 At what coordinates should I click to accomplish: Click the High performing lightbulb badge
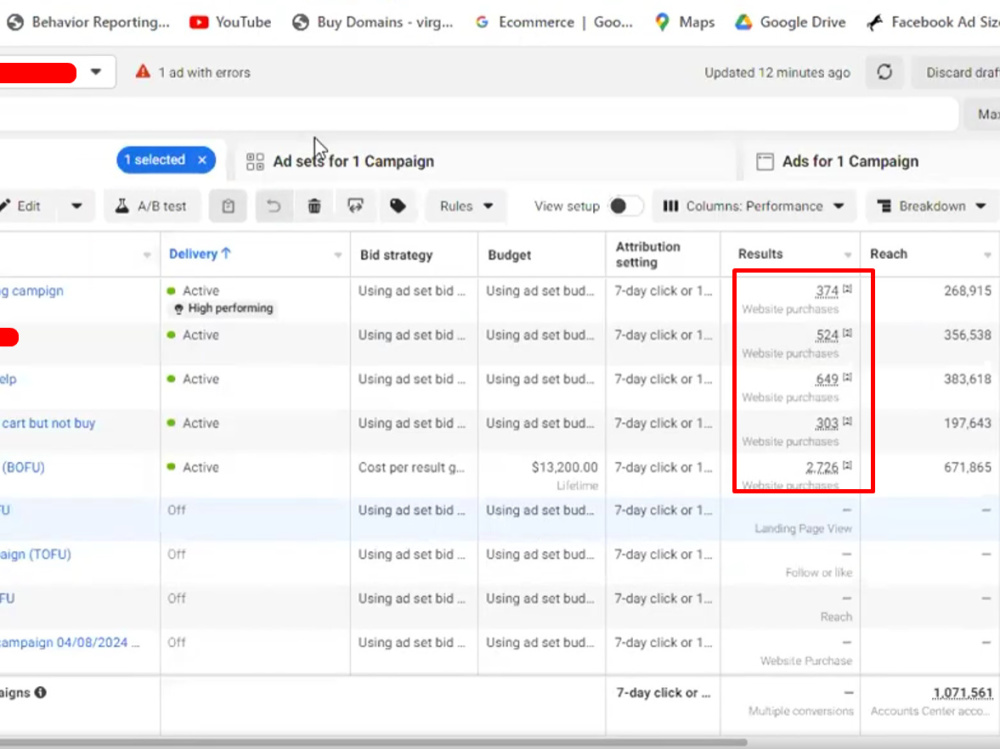[x=224, y=308]
